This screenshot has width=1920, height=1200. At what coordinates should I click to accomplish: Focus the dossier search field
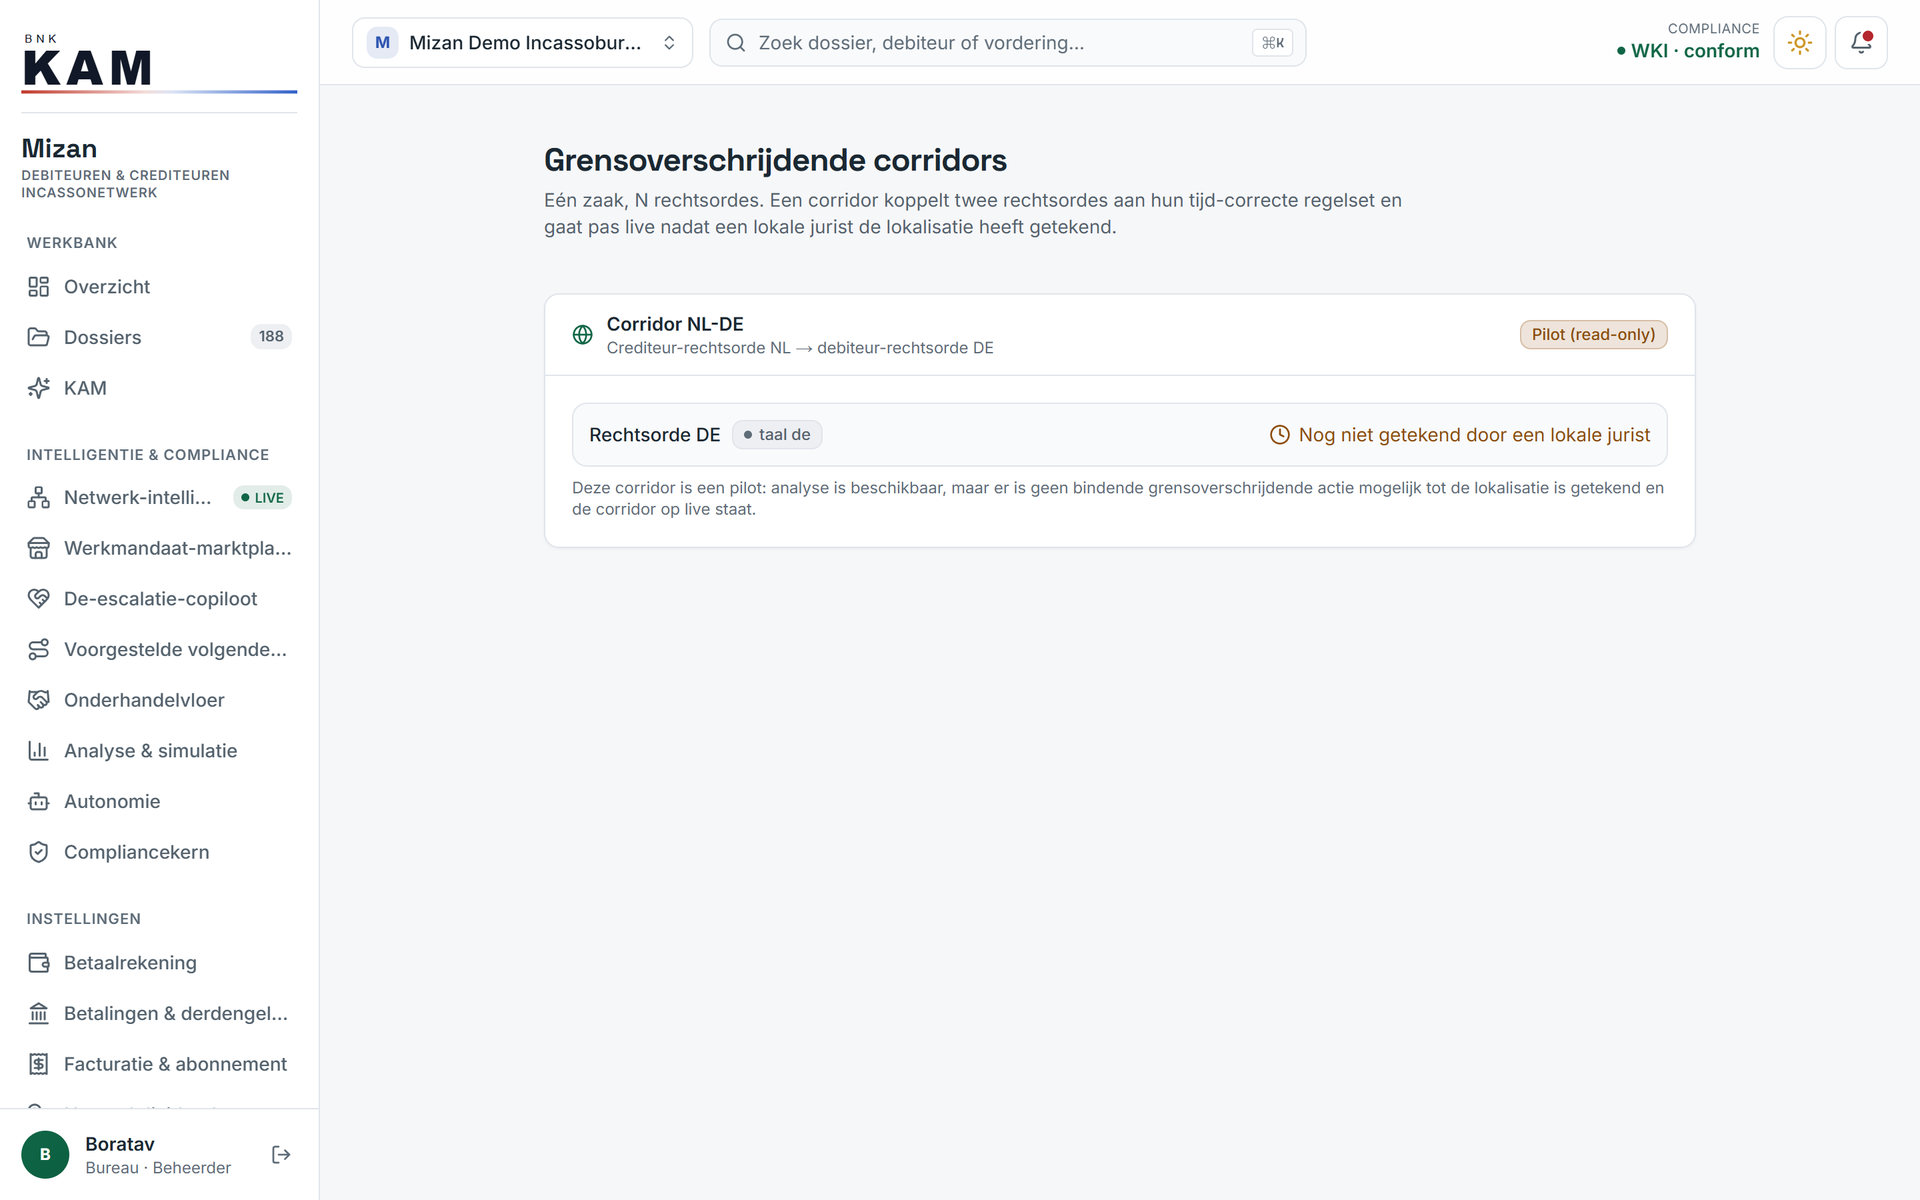pos(1007,43)
